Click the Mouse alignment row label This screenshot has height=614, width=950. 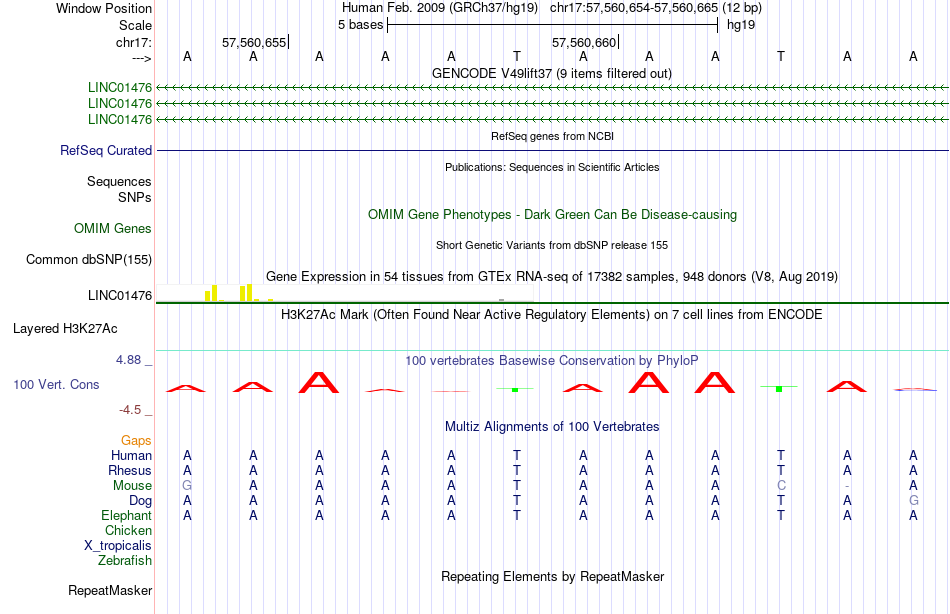pyautogui.click(x=132, y=486)
